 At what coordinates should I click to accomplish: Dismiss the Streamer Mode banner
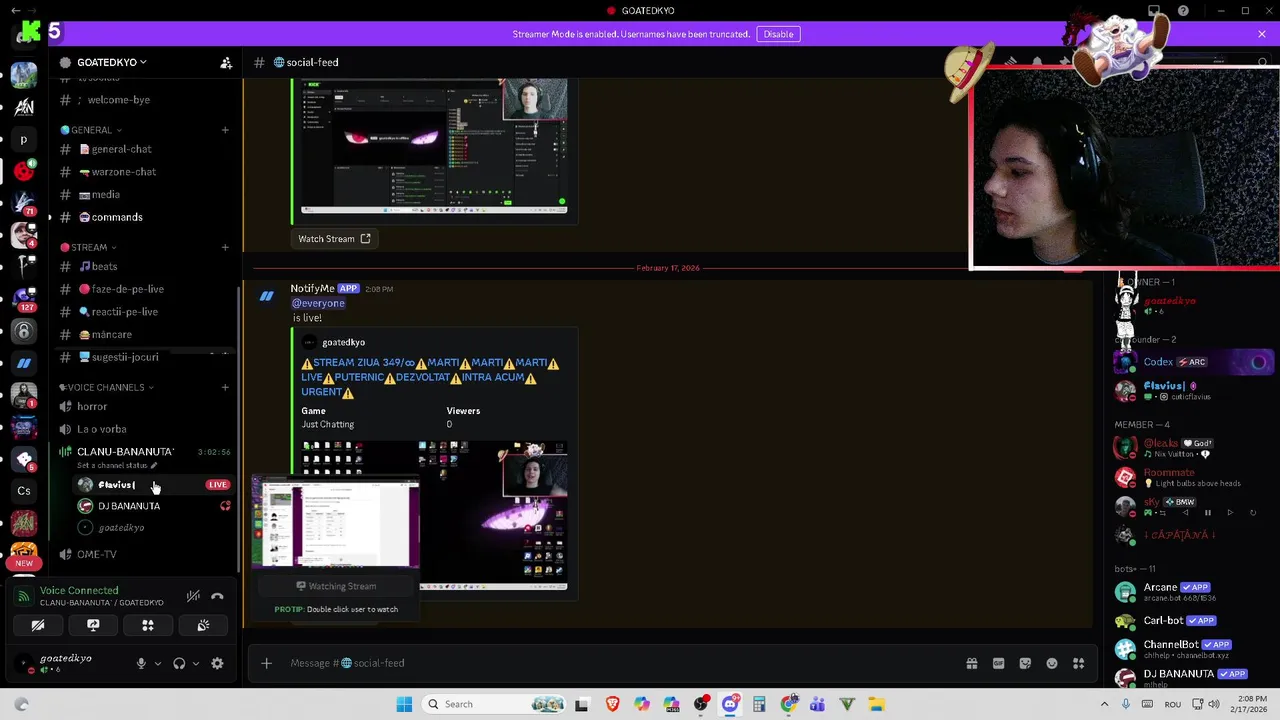tap(1262, 34)
